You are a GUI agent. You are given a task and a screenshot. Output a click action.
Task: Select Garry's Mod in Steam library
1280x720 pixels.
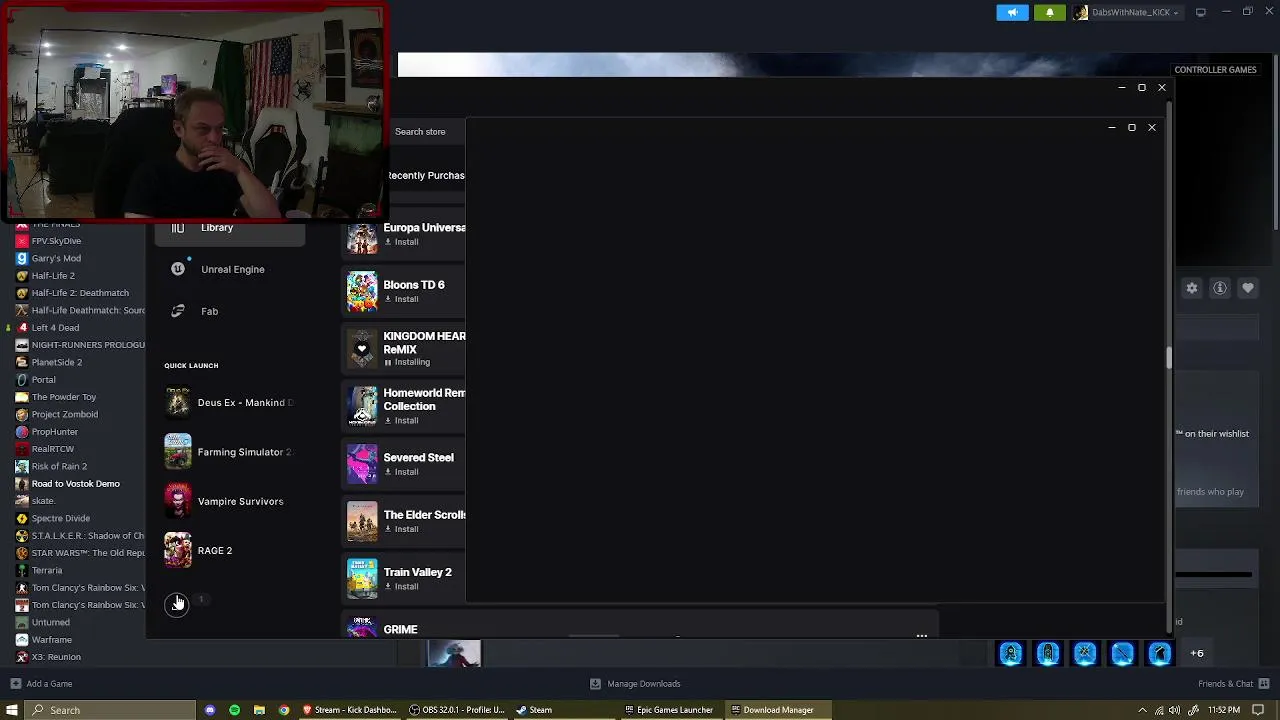(56, 258)
